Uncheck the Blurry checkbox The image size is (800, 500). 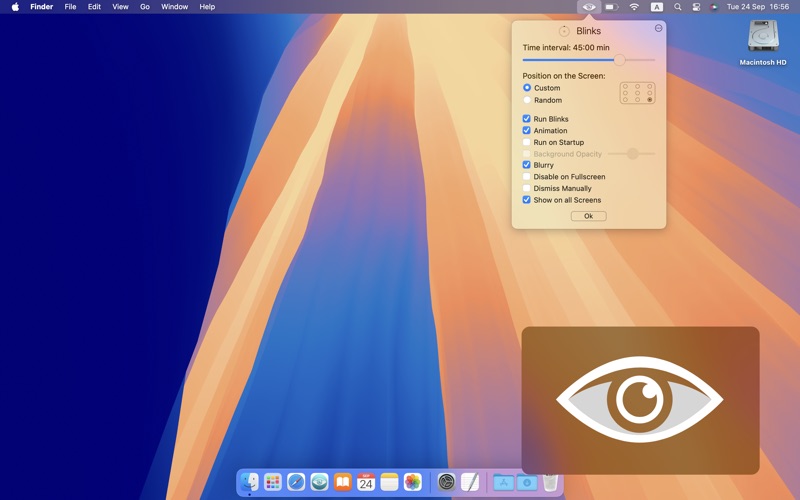point(527,165)
